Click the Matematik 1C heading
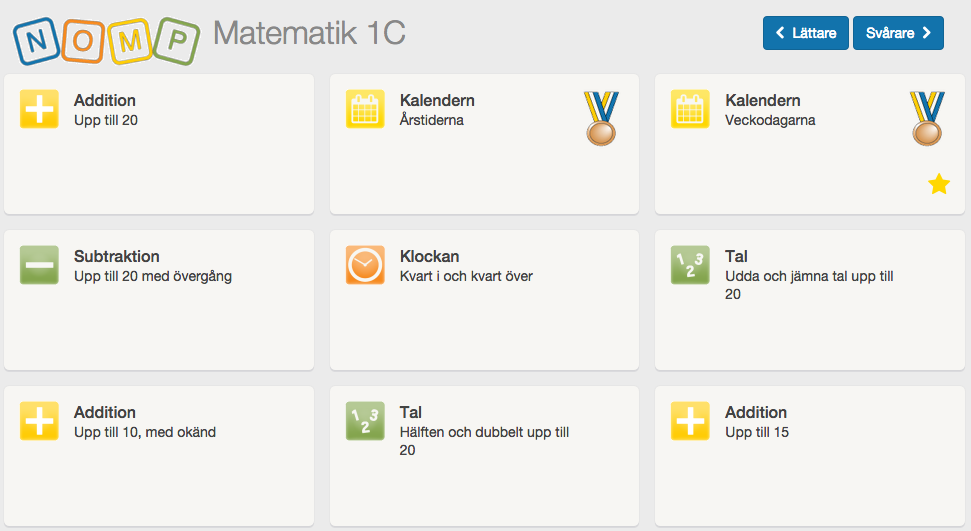 [x=310, y=33]
